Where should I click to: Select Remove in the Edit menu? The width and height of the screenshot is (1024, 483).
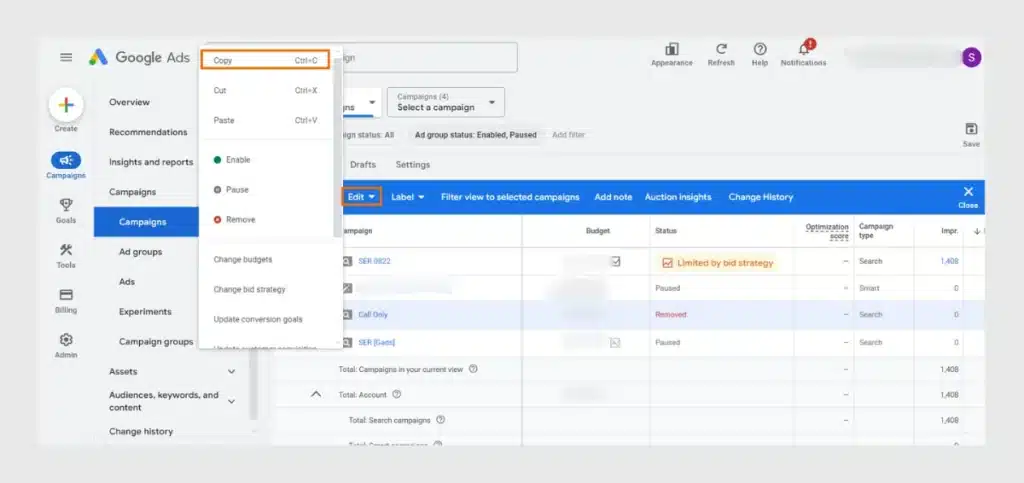coord(265,219)
